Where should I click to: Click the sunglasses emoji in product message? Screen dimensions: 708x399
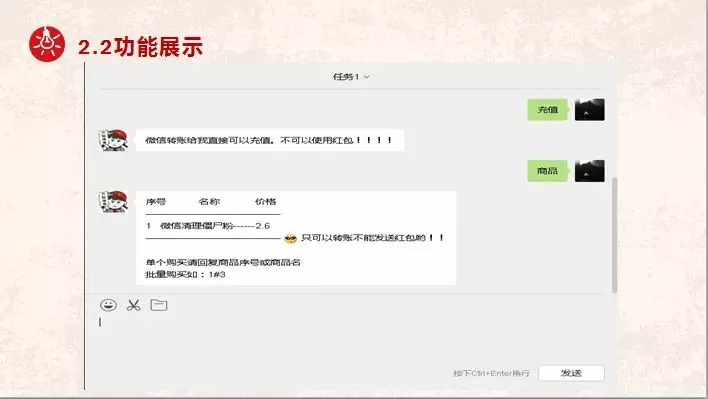(290, 238)
